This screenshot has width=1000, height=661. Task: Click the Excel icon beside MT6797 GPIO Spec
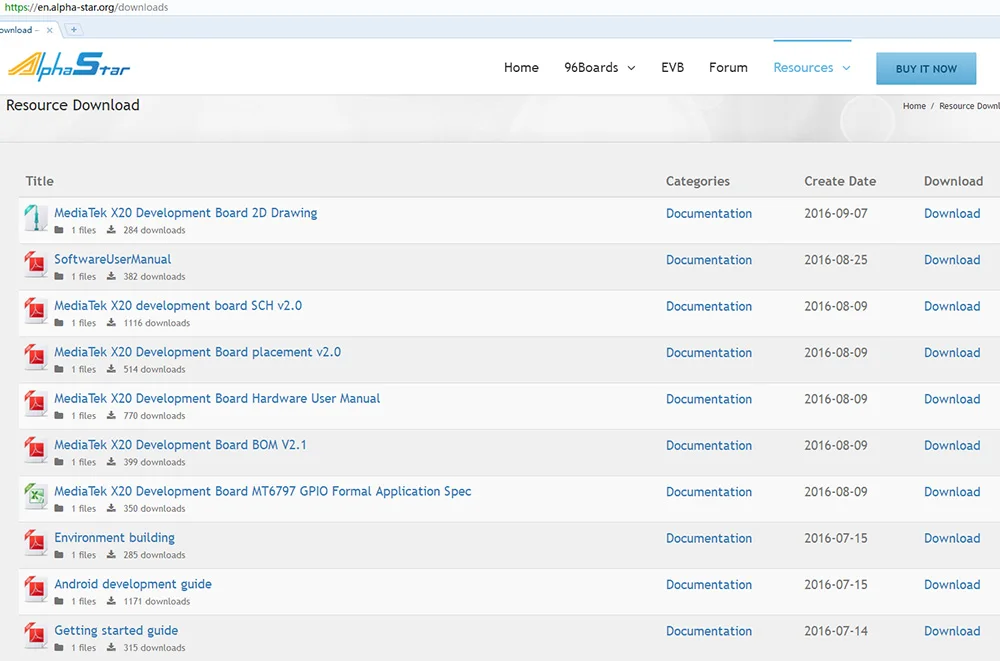click(36, 496)
